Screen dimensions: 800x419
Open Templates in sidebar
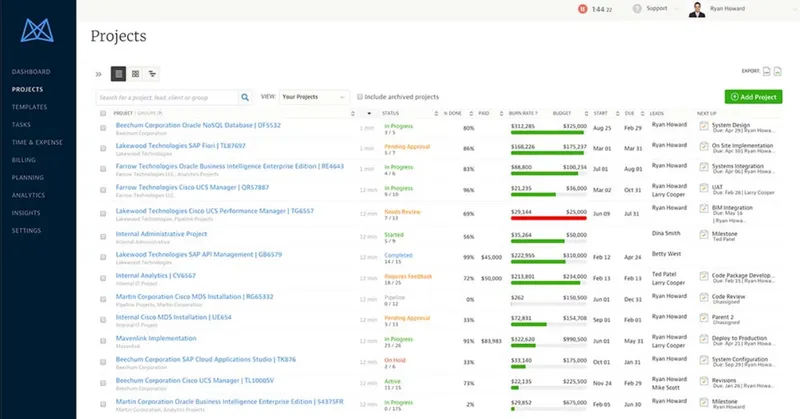[30, 107]
